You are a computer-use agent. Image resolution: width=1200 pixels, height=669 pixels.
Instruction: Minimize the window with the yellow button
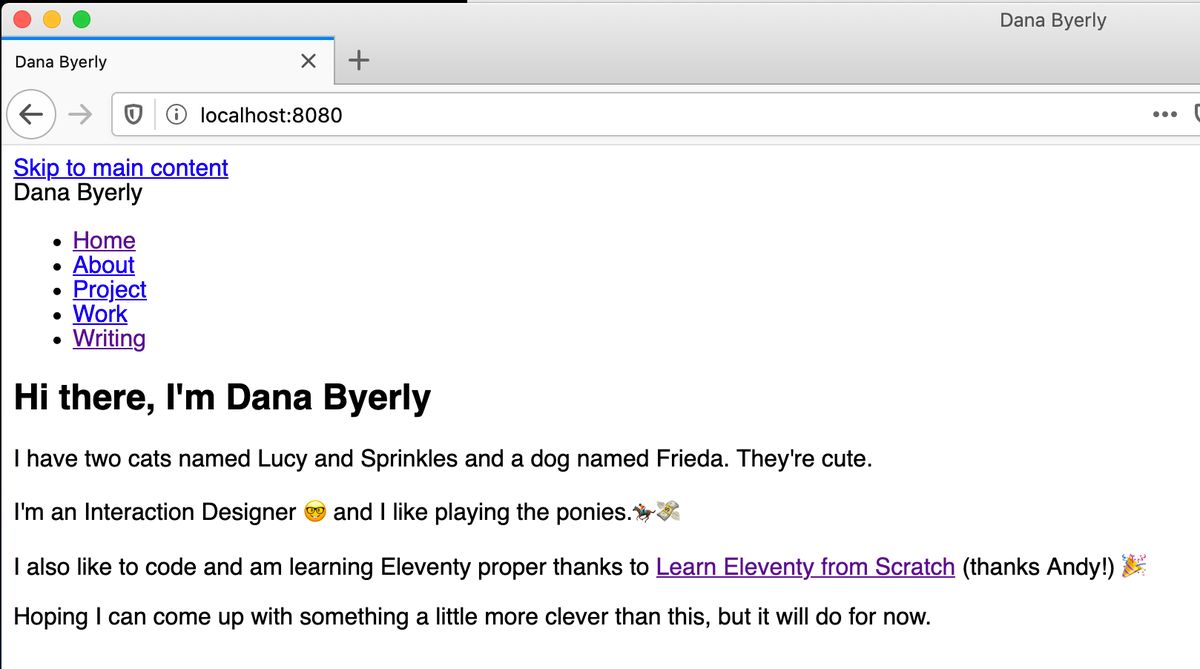pyautogui.click(x=51, y=20)
